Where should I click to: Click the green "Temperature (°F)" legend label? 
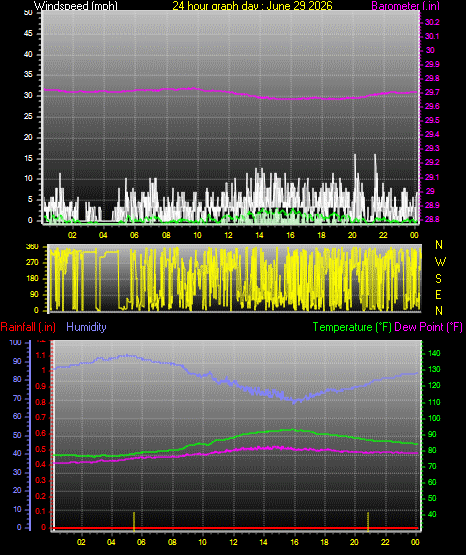click(352, 327)
